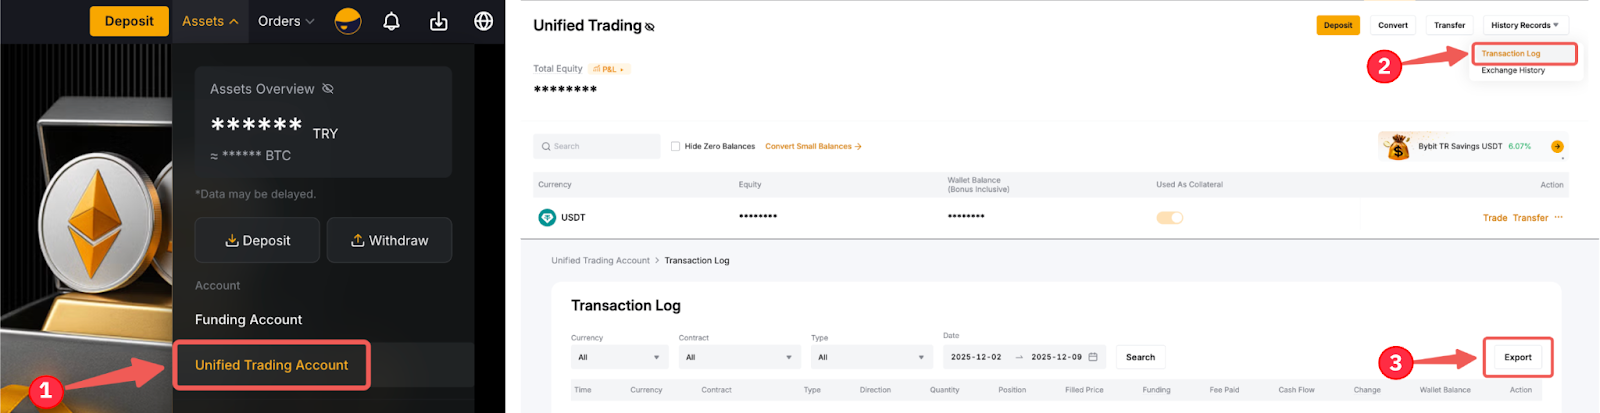Toggle balance visibility in Assets Overview
Image resolution: width=1600 pixels, height=413 pixels.
point(327,89)
